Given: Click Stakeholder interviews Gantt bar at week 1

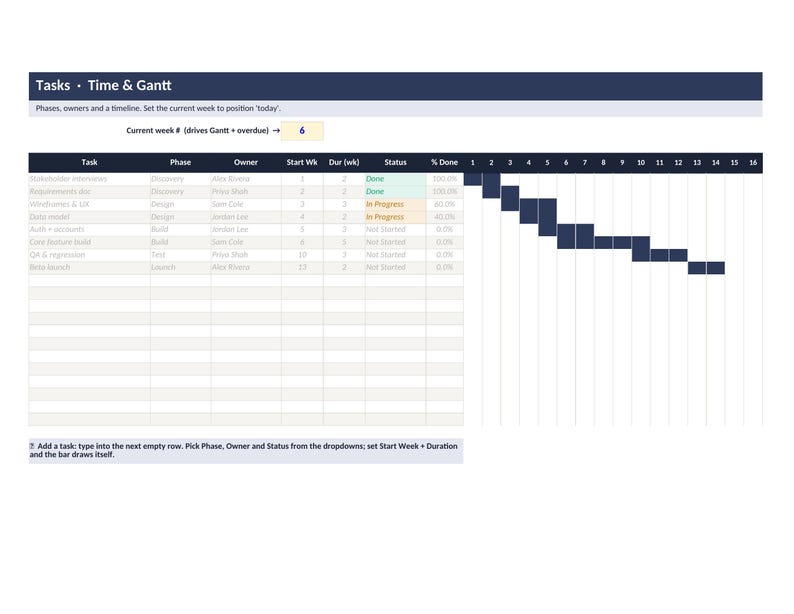Looking at the screenshot, I should [473, 179].
